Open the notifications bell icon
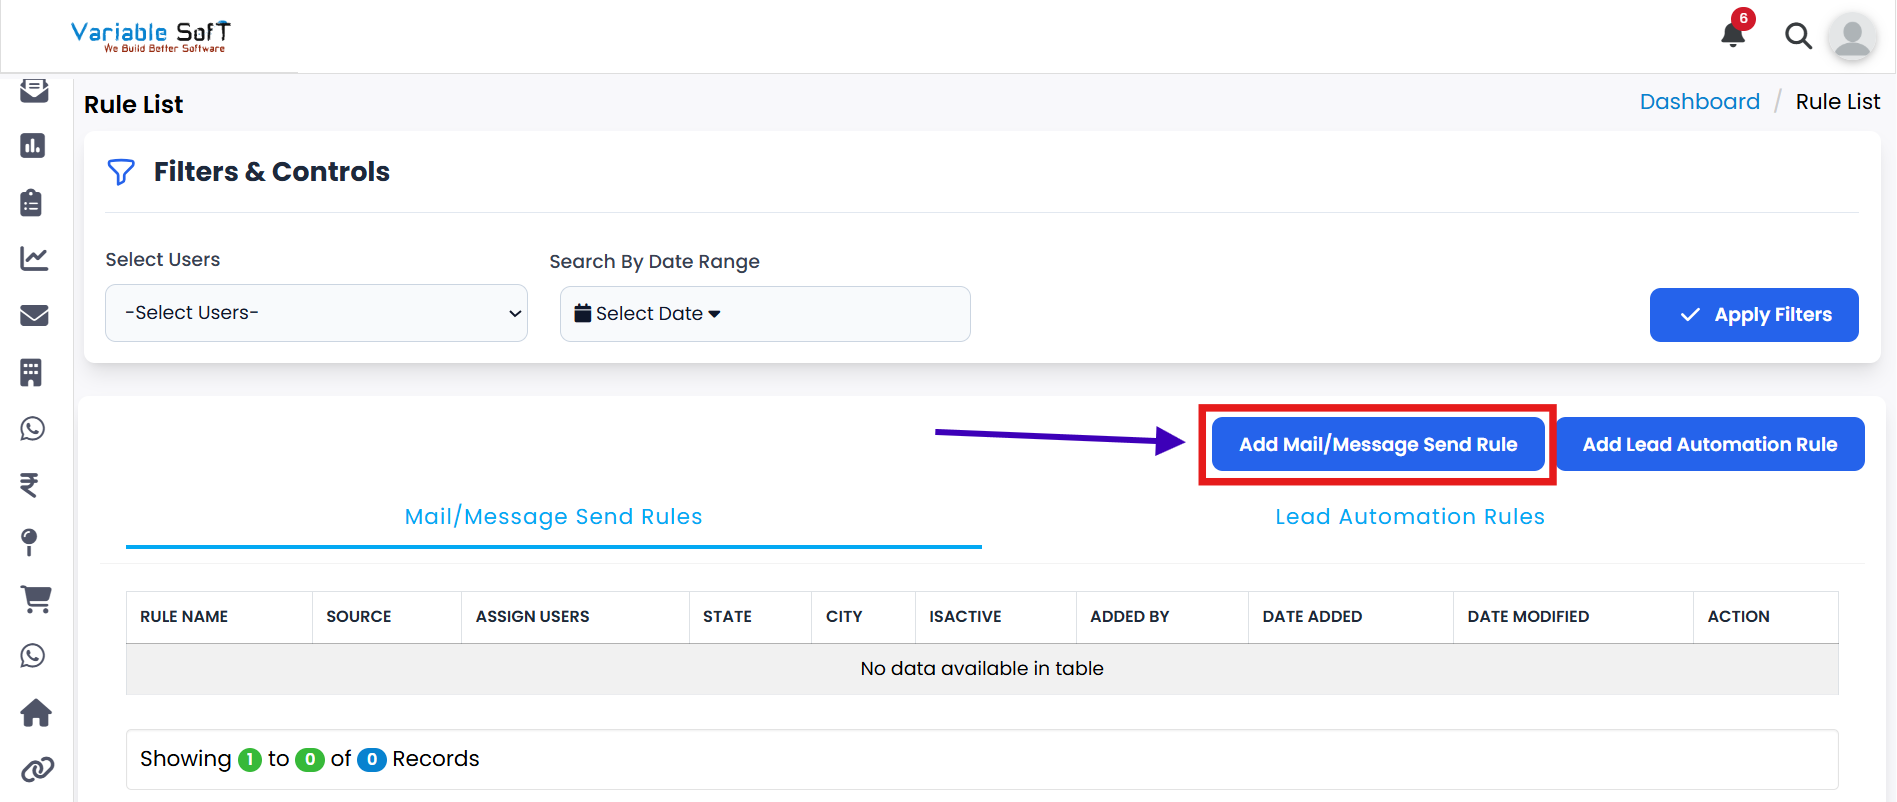This screenshot has width=1897, height=802. tap(1733, 35)
